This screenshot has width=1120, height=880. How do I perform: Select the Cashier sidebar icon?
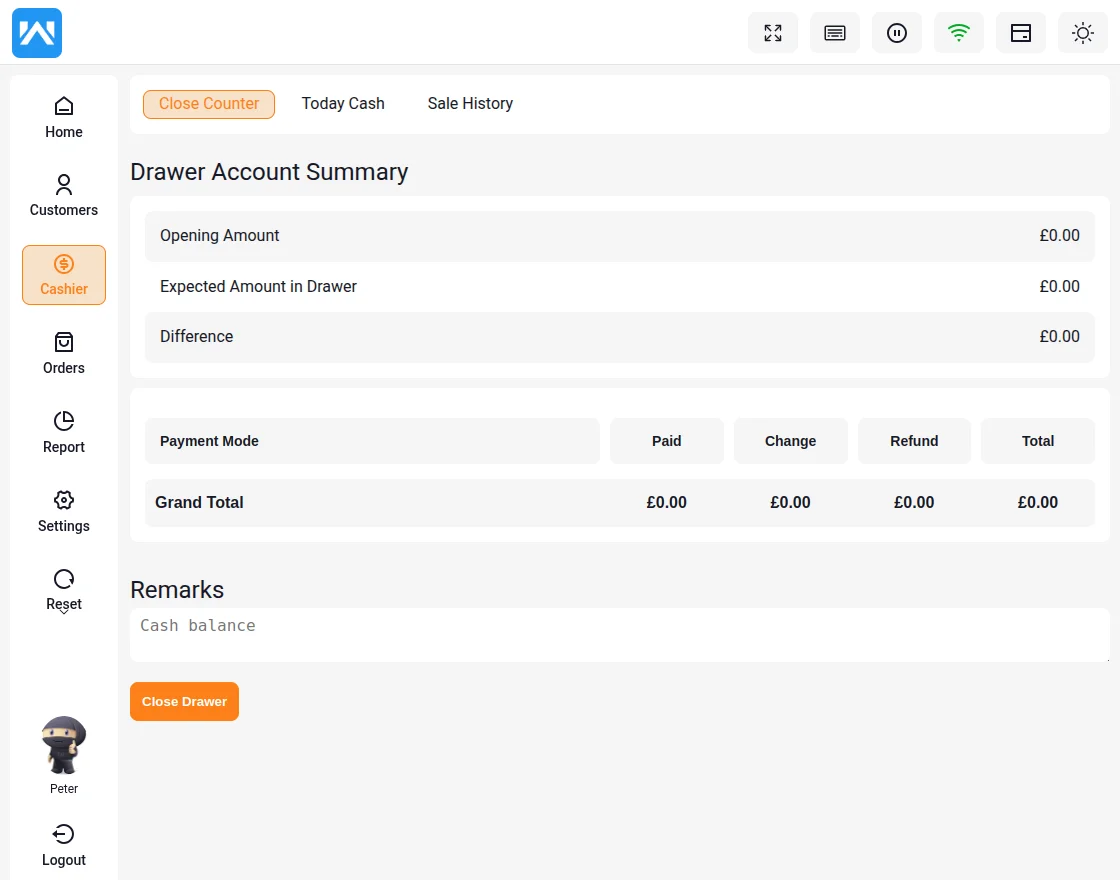tap(63, 274)
